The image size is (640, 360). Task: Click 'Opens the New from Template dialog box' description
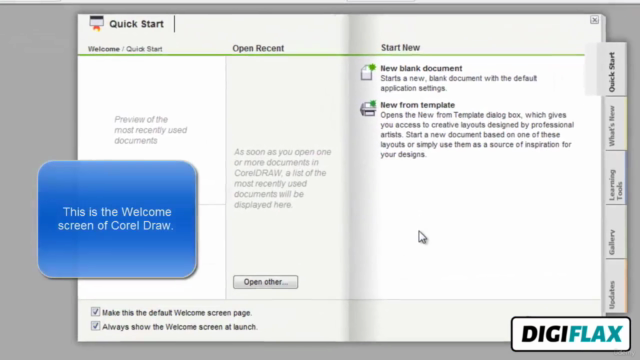tap(477, 135)
